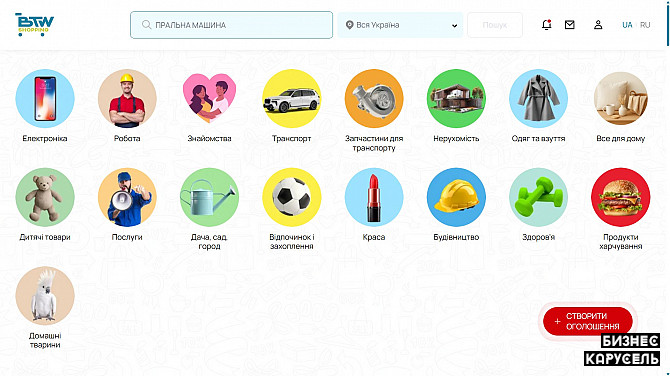Screen dimensions: 670x376
Task: Open the Дача, сад, город watering can icon
Action: (x=209, y=197)
